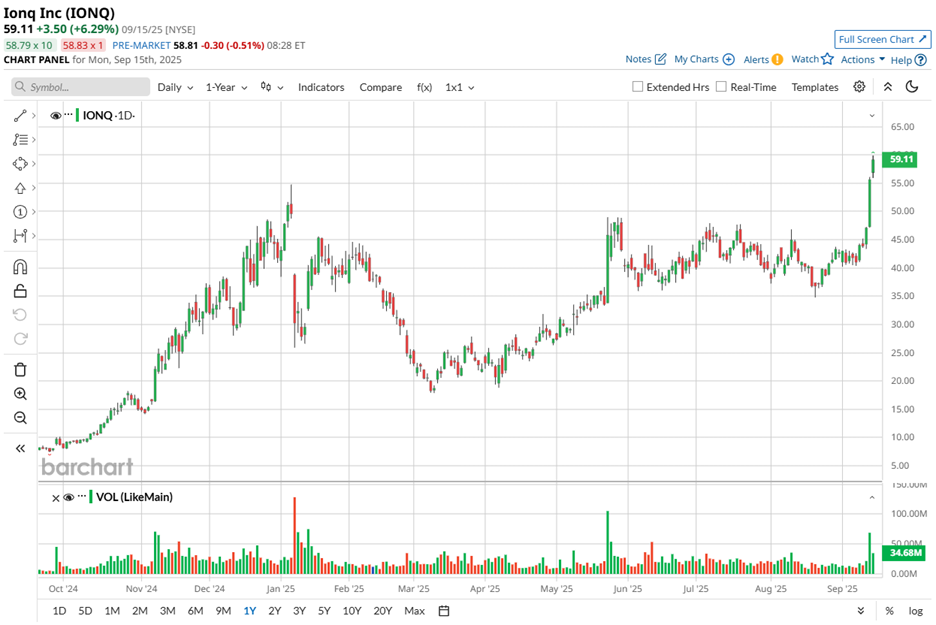936x625 pixels.
Task: Select the Max time range
Action: (414, 611)
